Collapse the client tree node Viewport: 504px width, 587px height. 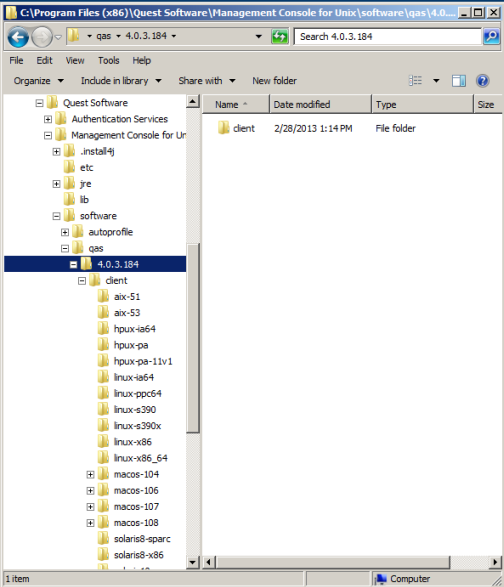[82, 281]
